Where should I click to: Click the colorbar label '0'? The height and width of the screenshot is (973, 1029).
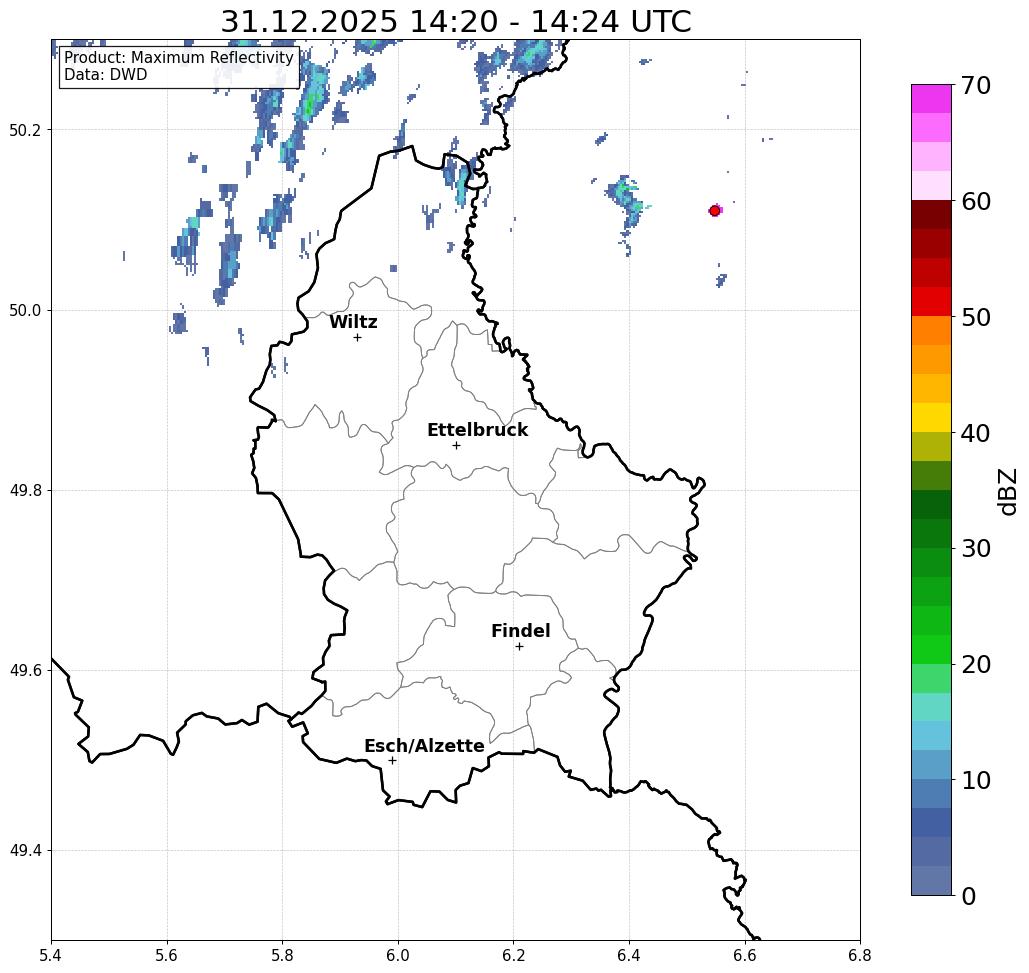coord(968,896)
